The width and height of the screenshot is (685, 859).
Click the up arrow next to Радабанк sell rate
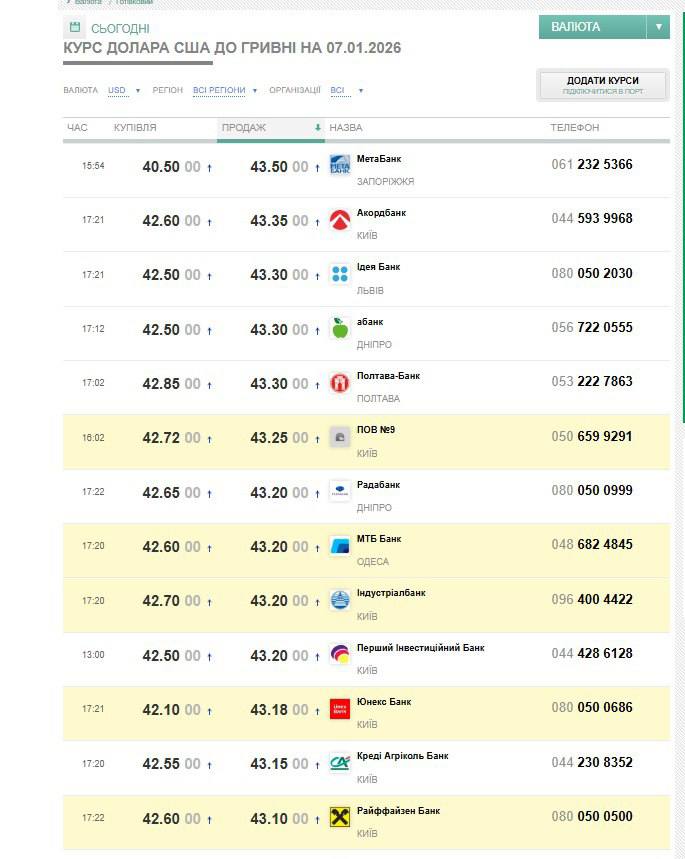pos(316,491)
